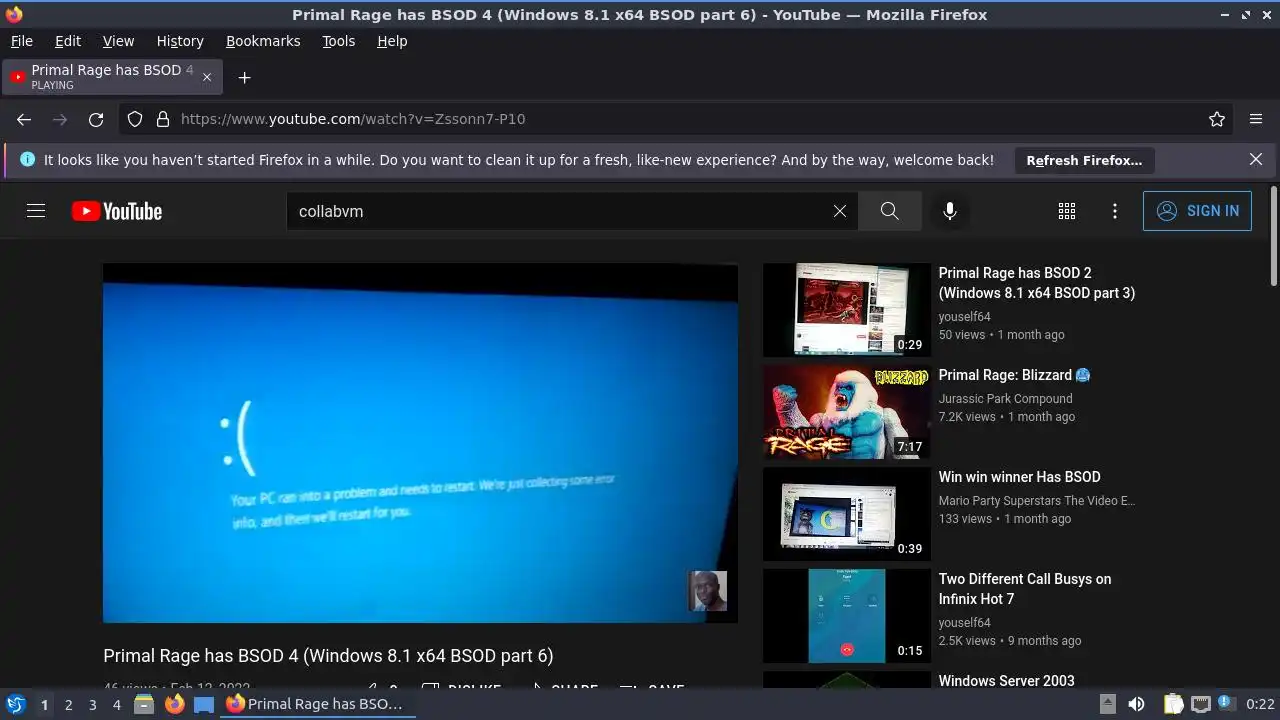Viewport: 1280px width, 720px height.
Task: Open the Win win winner Has BSOD thumbnail
Action: click(847, 514)
